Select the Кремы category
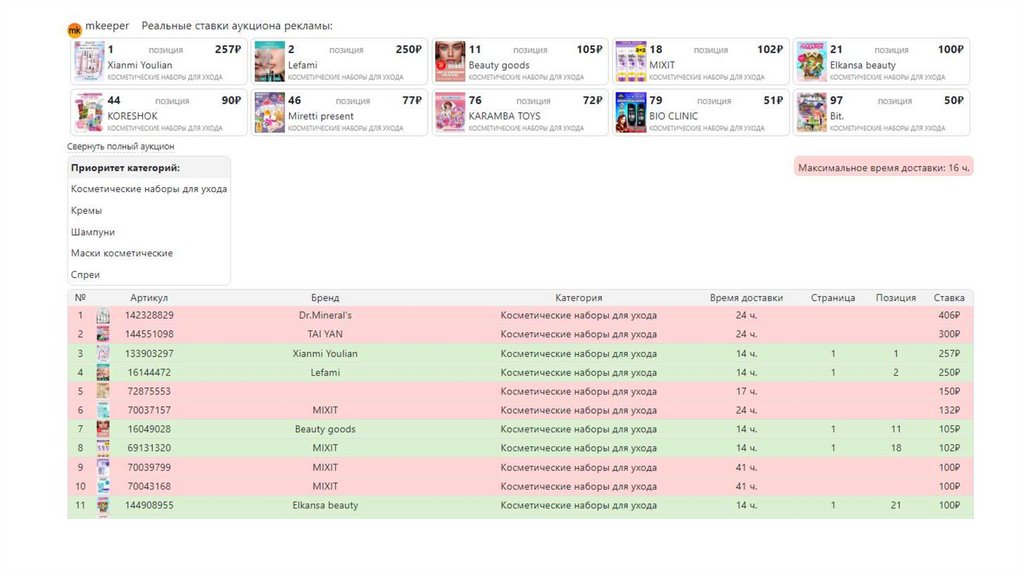The width and height of the screenshot is (1024, 574). click(x=86, y=210)
